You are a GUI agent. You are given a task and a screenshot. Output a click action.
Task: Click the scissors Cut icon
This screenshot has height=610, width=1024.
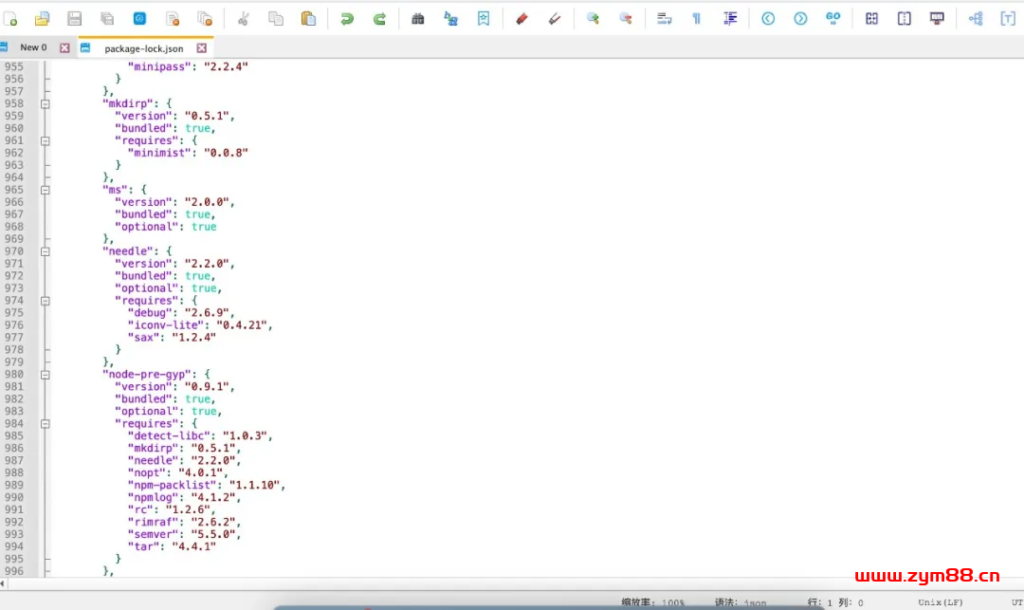(x=243, y=18)
